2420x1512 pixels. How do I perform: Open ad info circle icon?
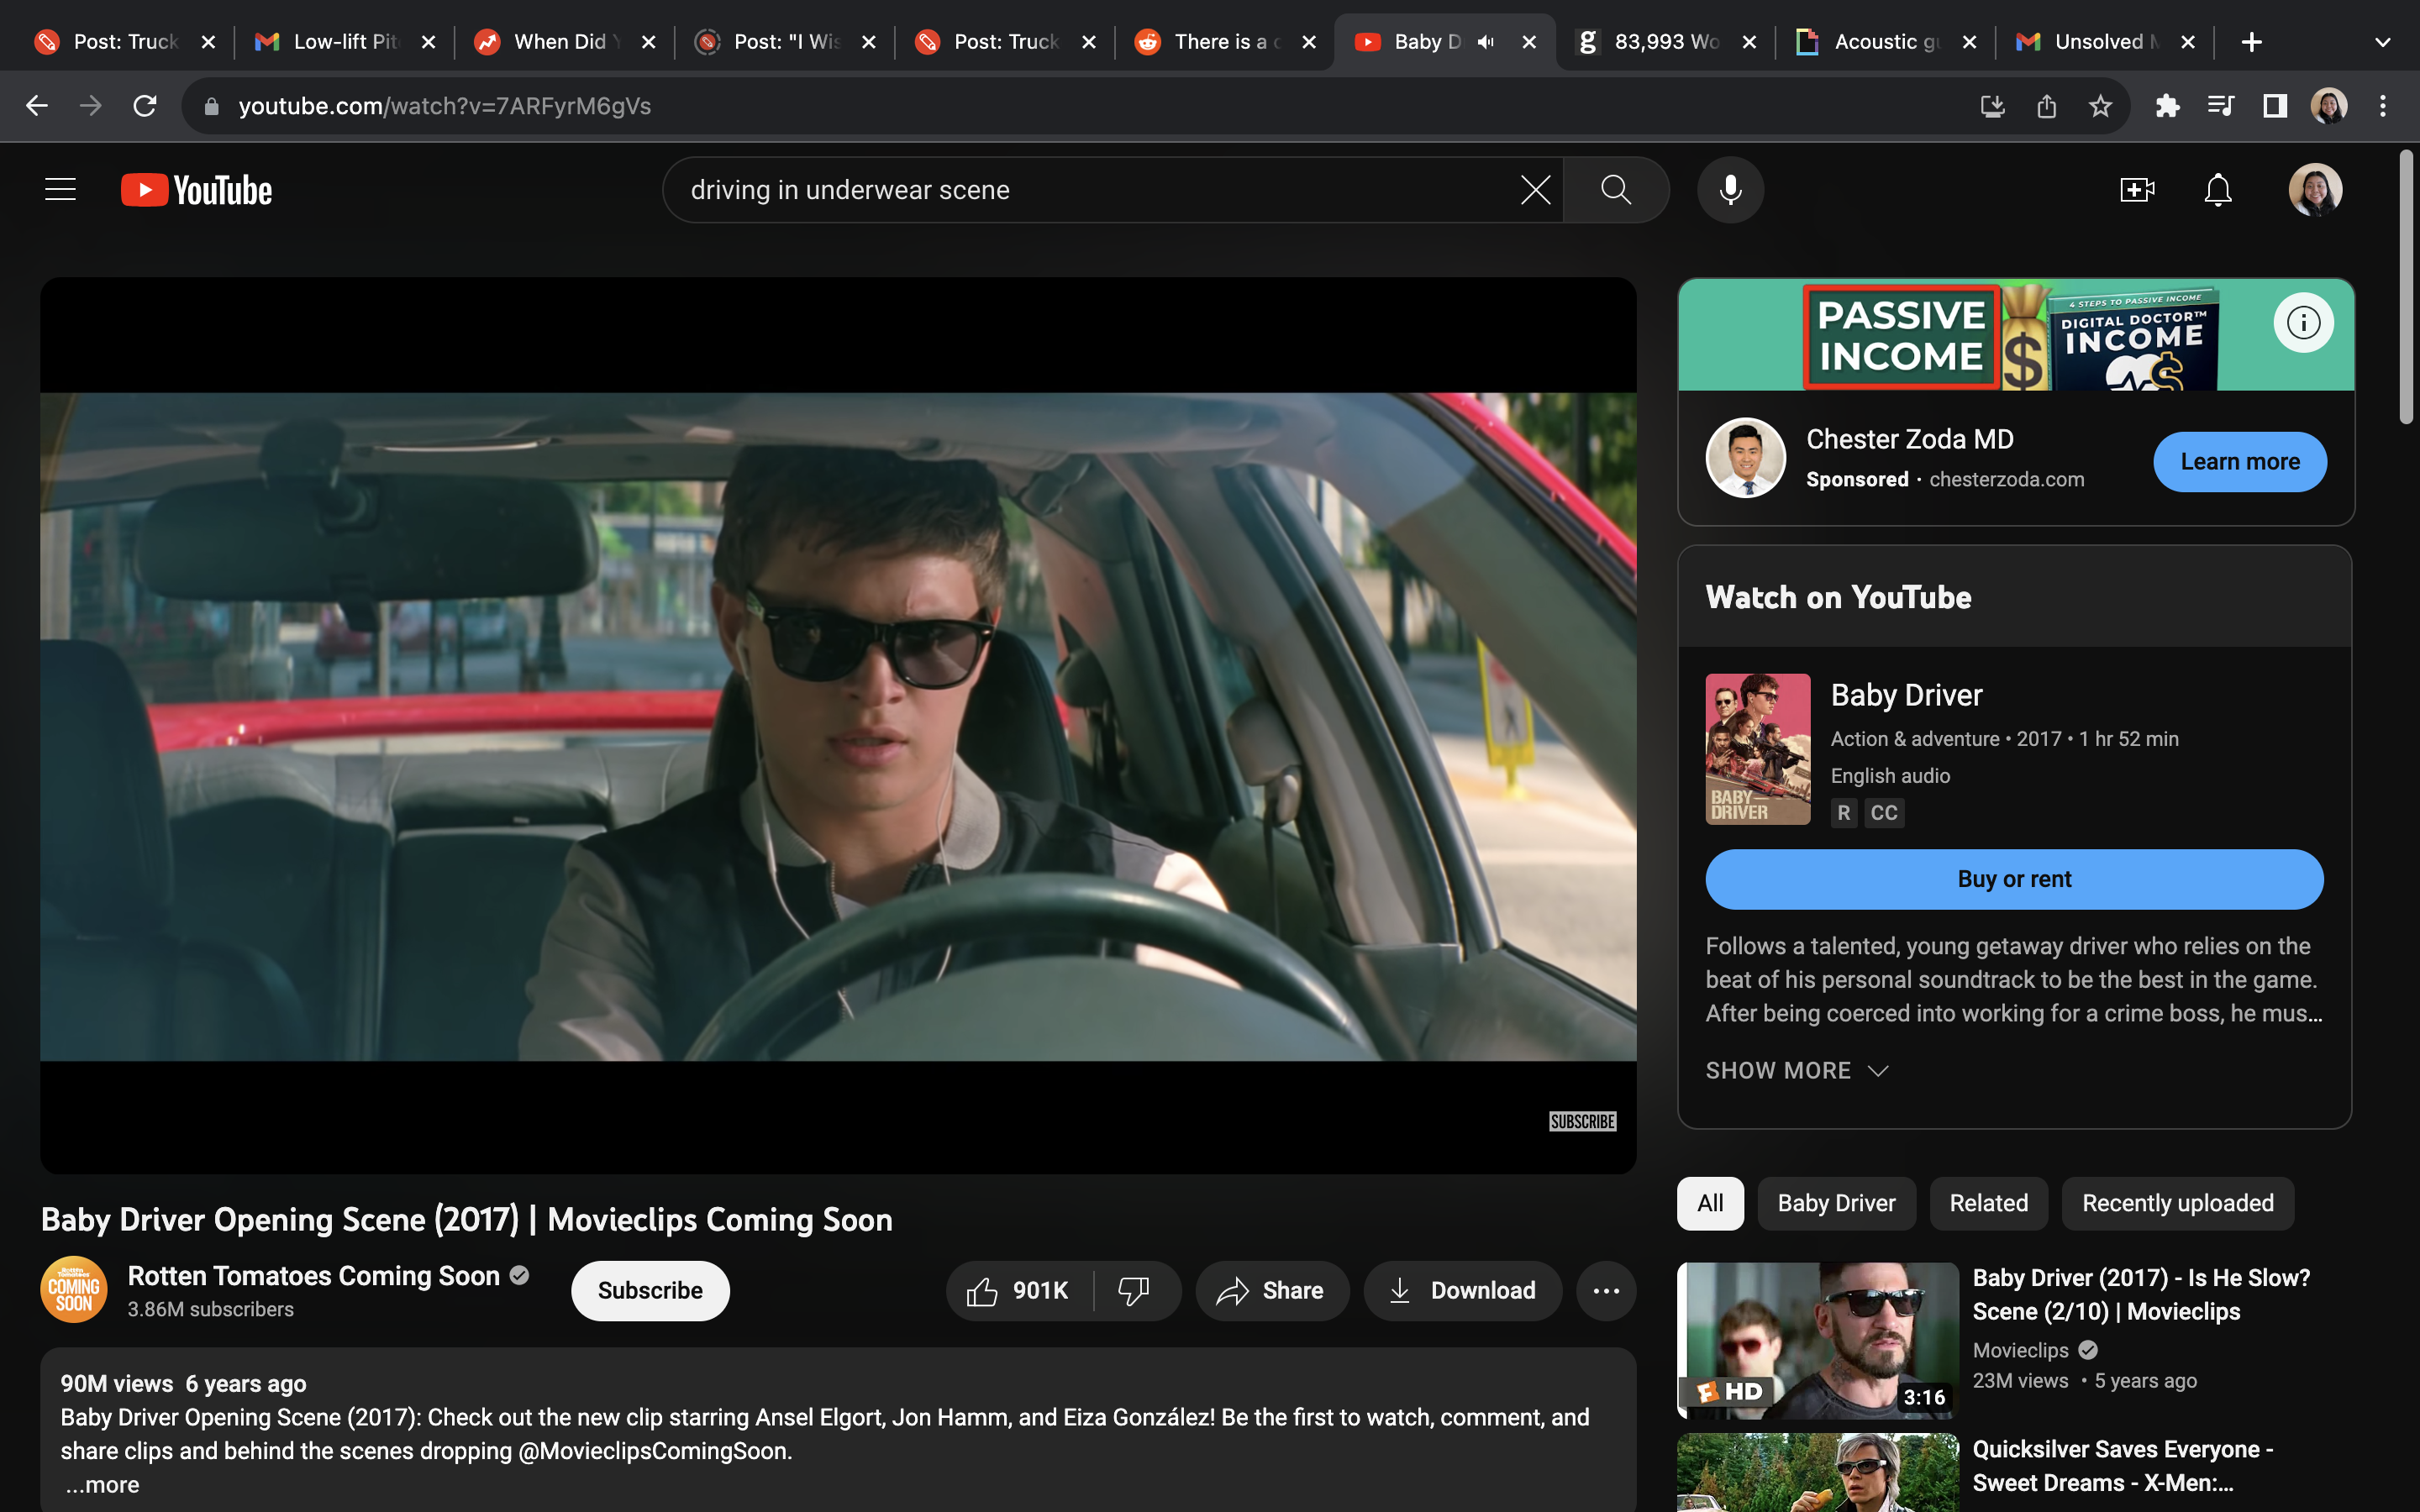[x=2303, y=323]
